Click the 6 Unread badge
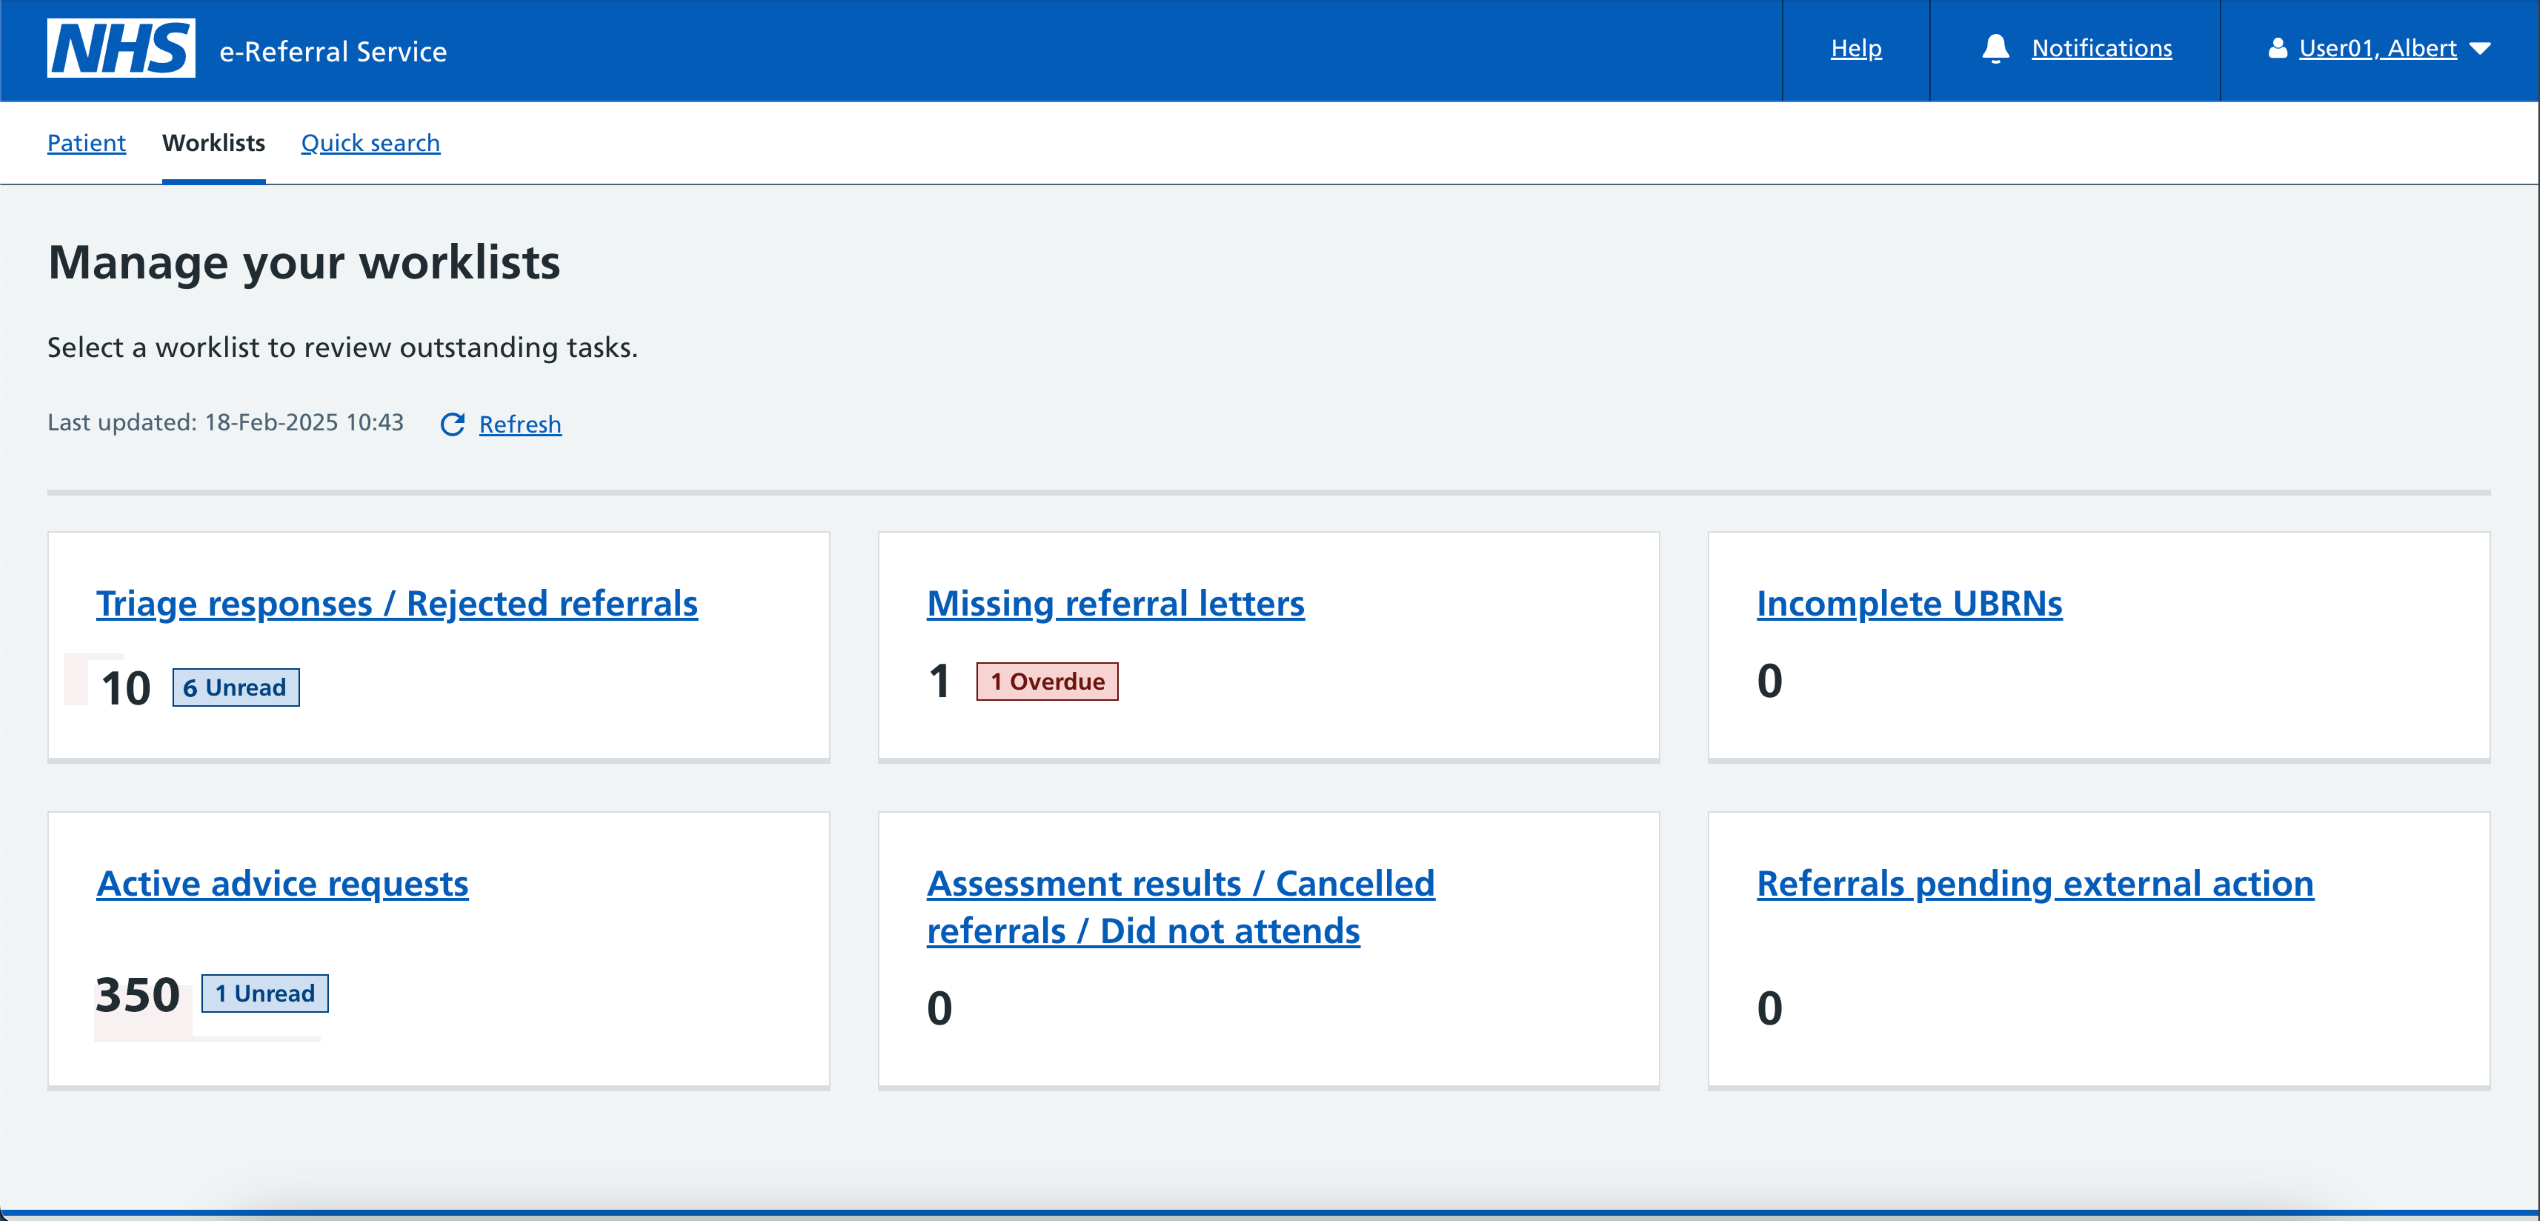This screenshot has height=1221, width=2540. coord(235,687)
